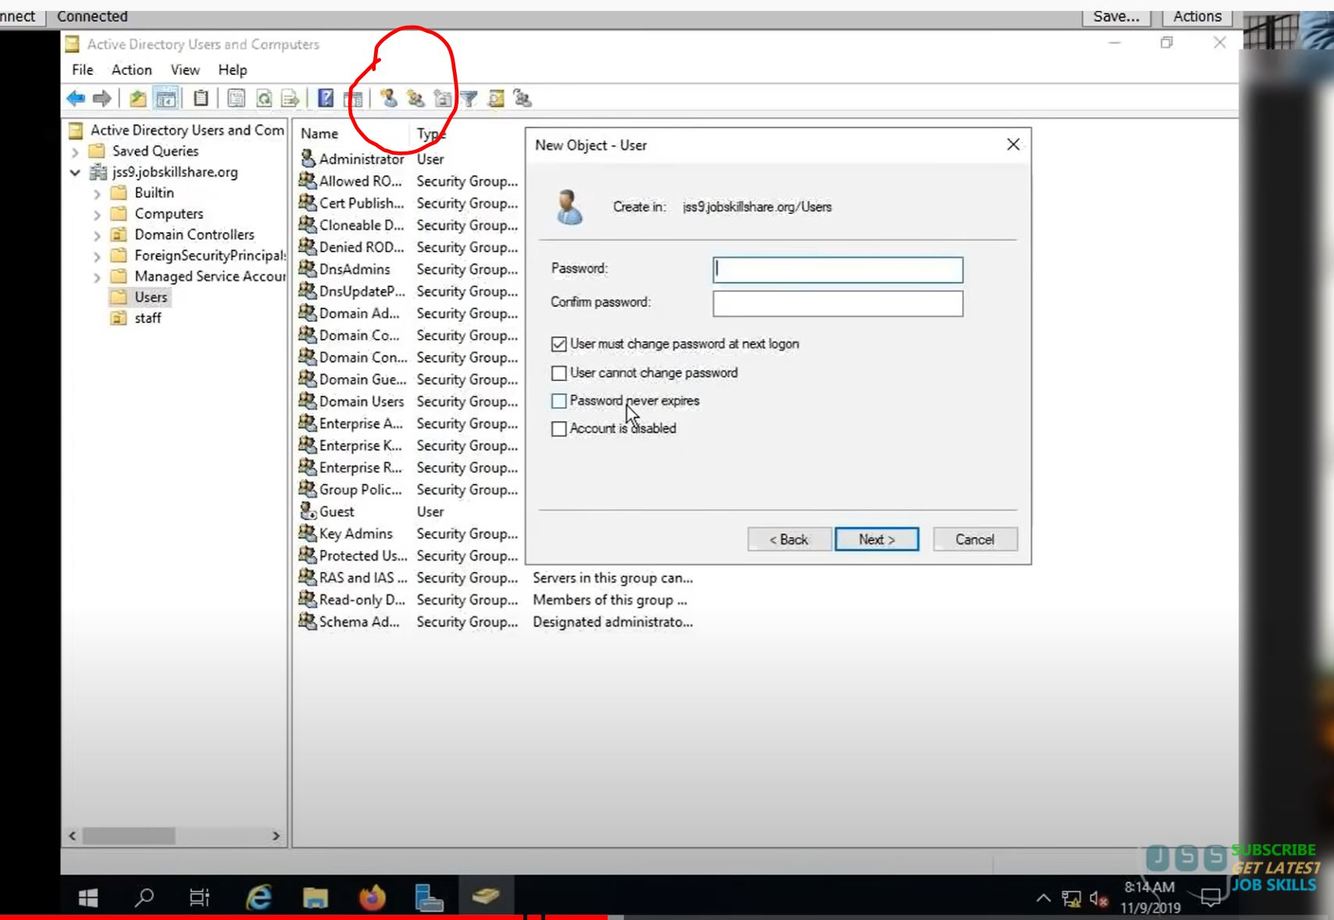Refresh the view with the green arrow icon
The width and height of the screenshot is (1334, 920).
pyautogui.click(x=264, y=98)
